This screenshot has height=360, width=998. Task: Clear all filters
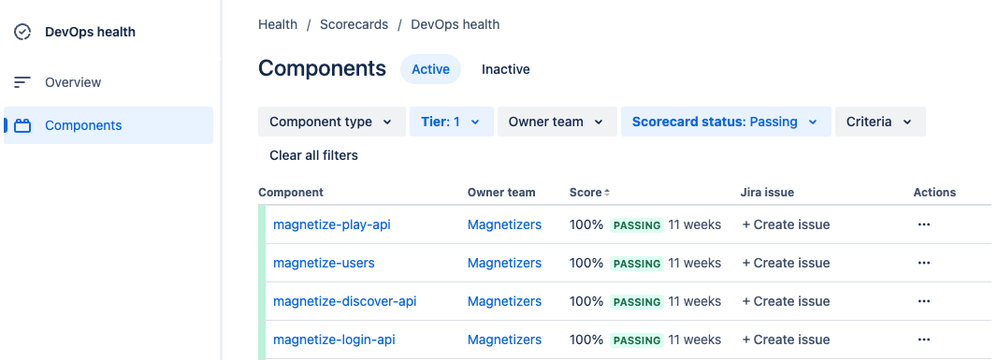(314, 155)
